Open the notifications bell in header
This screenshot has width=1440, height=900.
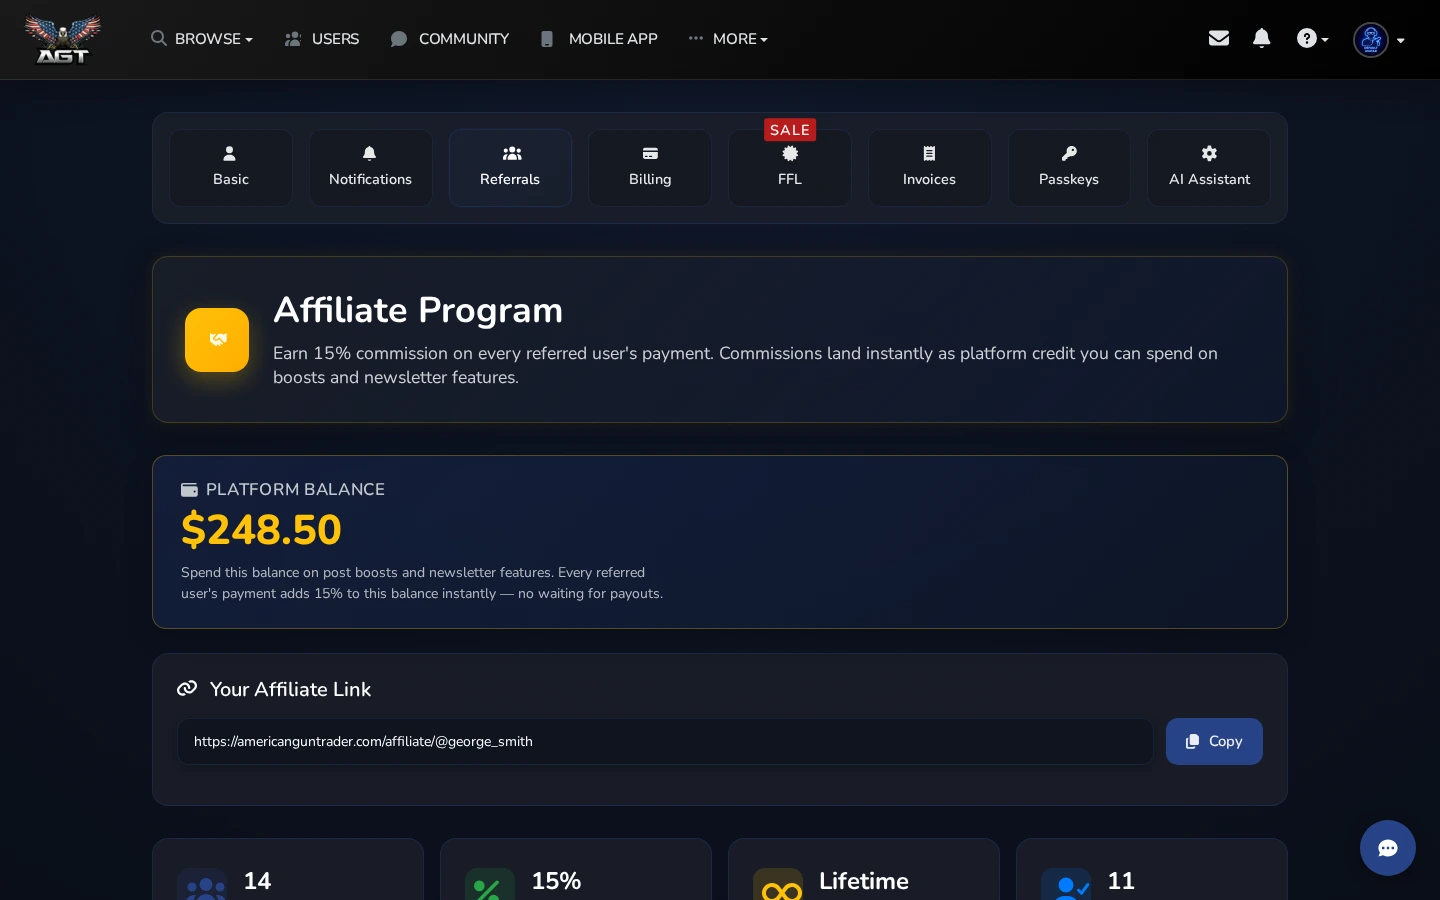point(1261,38)
